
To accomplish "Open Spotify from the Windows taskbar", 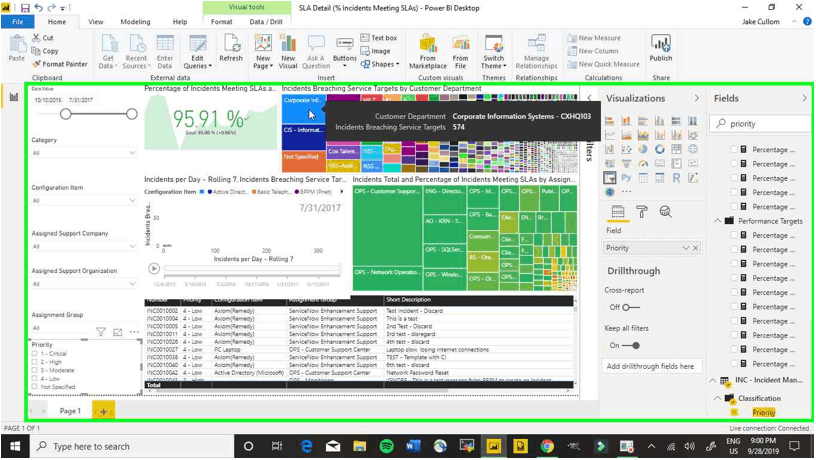I will tap(386, 446).
